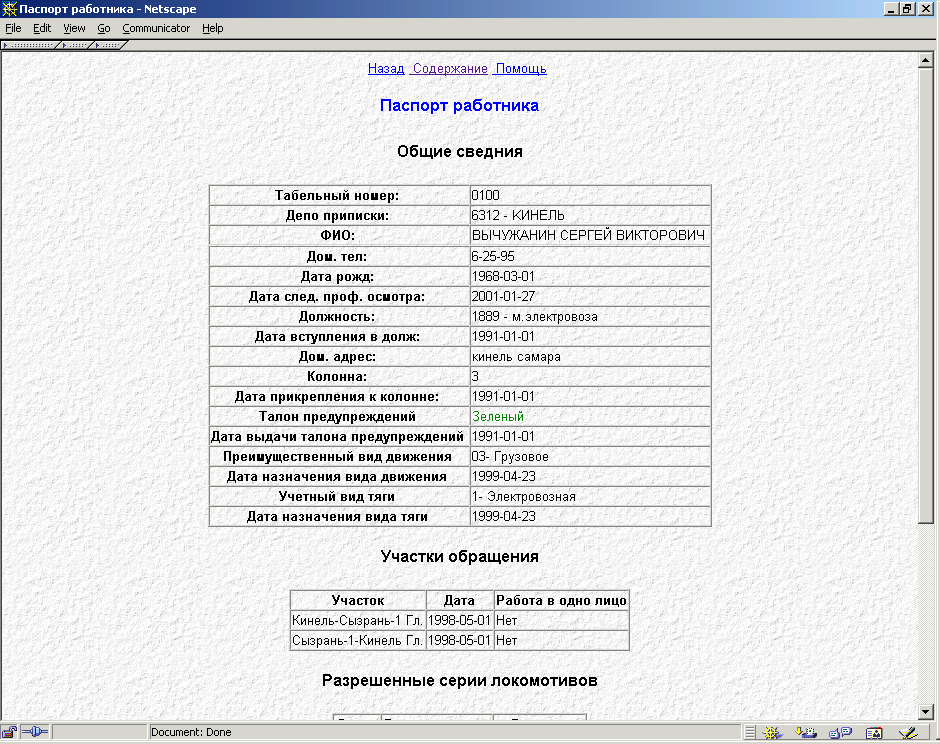Click the scrollbar down arrow
This screenshot has height=744, width=940.
tap(926, 712)
